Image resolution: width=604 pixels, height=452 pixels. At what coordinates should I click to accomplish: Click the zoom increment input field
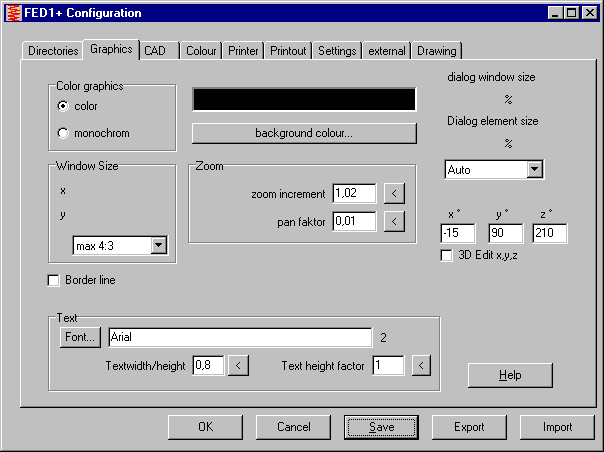[354, 193]
